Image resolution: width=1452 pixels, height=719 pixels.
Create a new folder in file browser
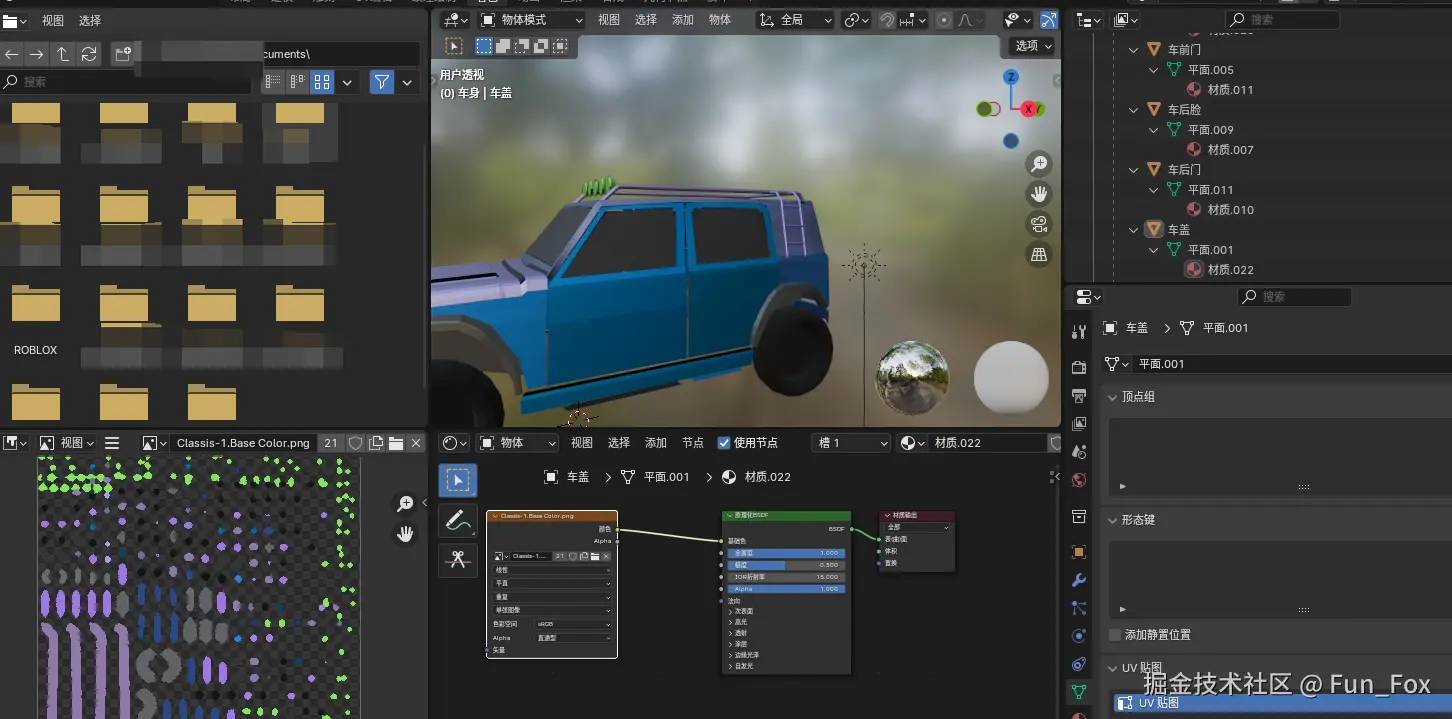pos(123,55)
